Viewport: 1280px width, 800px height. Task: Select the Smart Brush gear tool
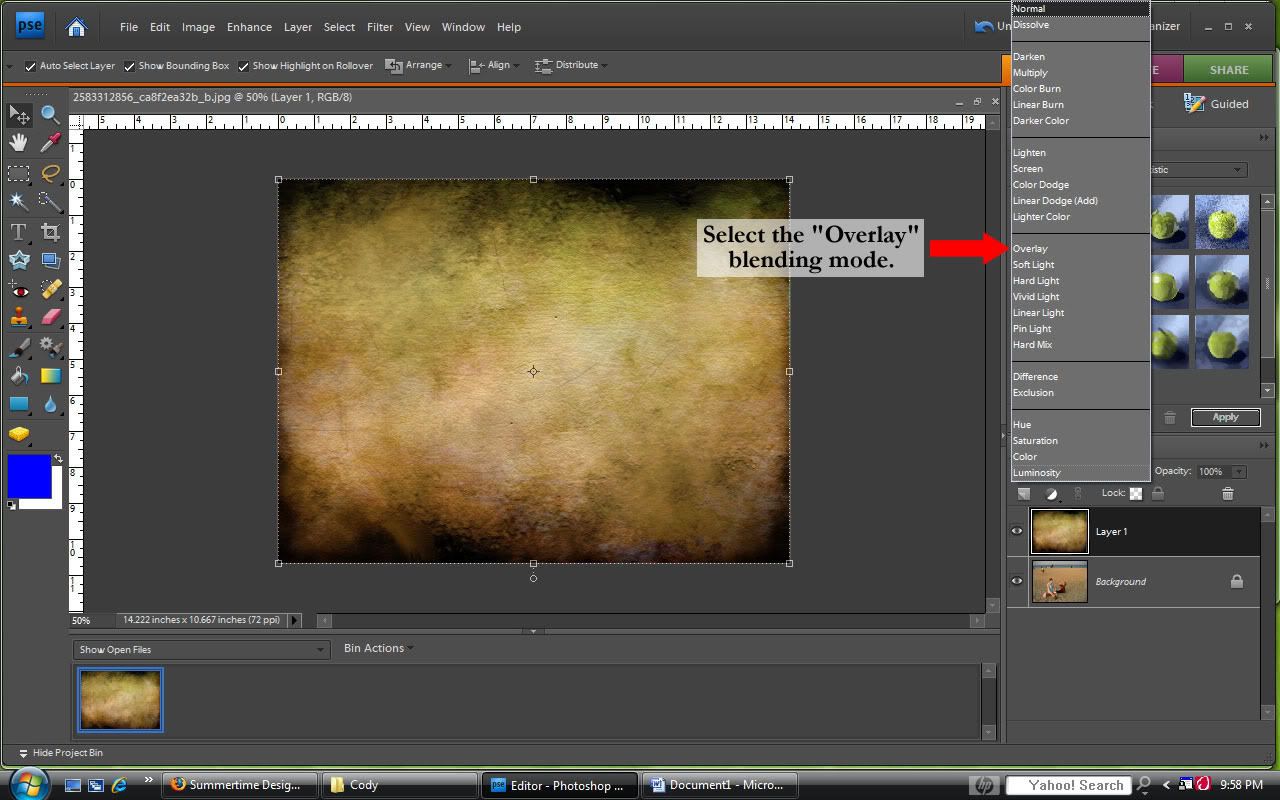pos(50,347)
